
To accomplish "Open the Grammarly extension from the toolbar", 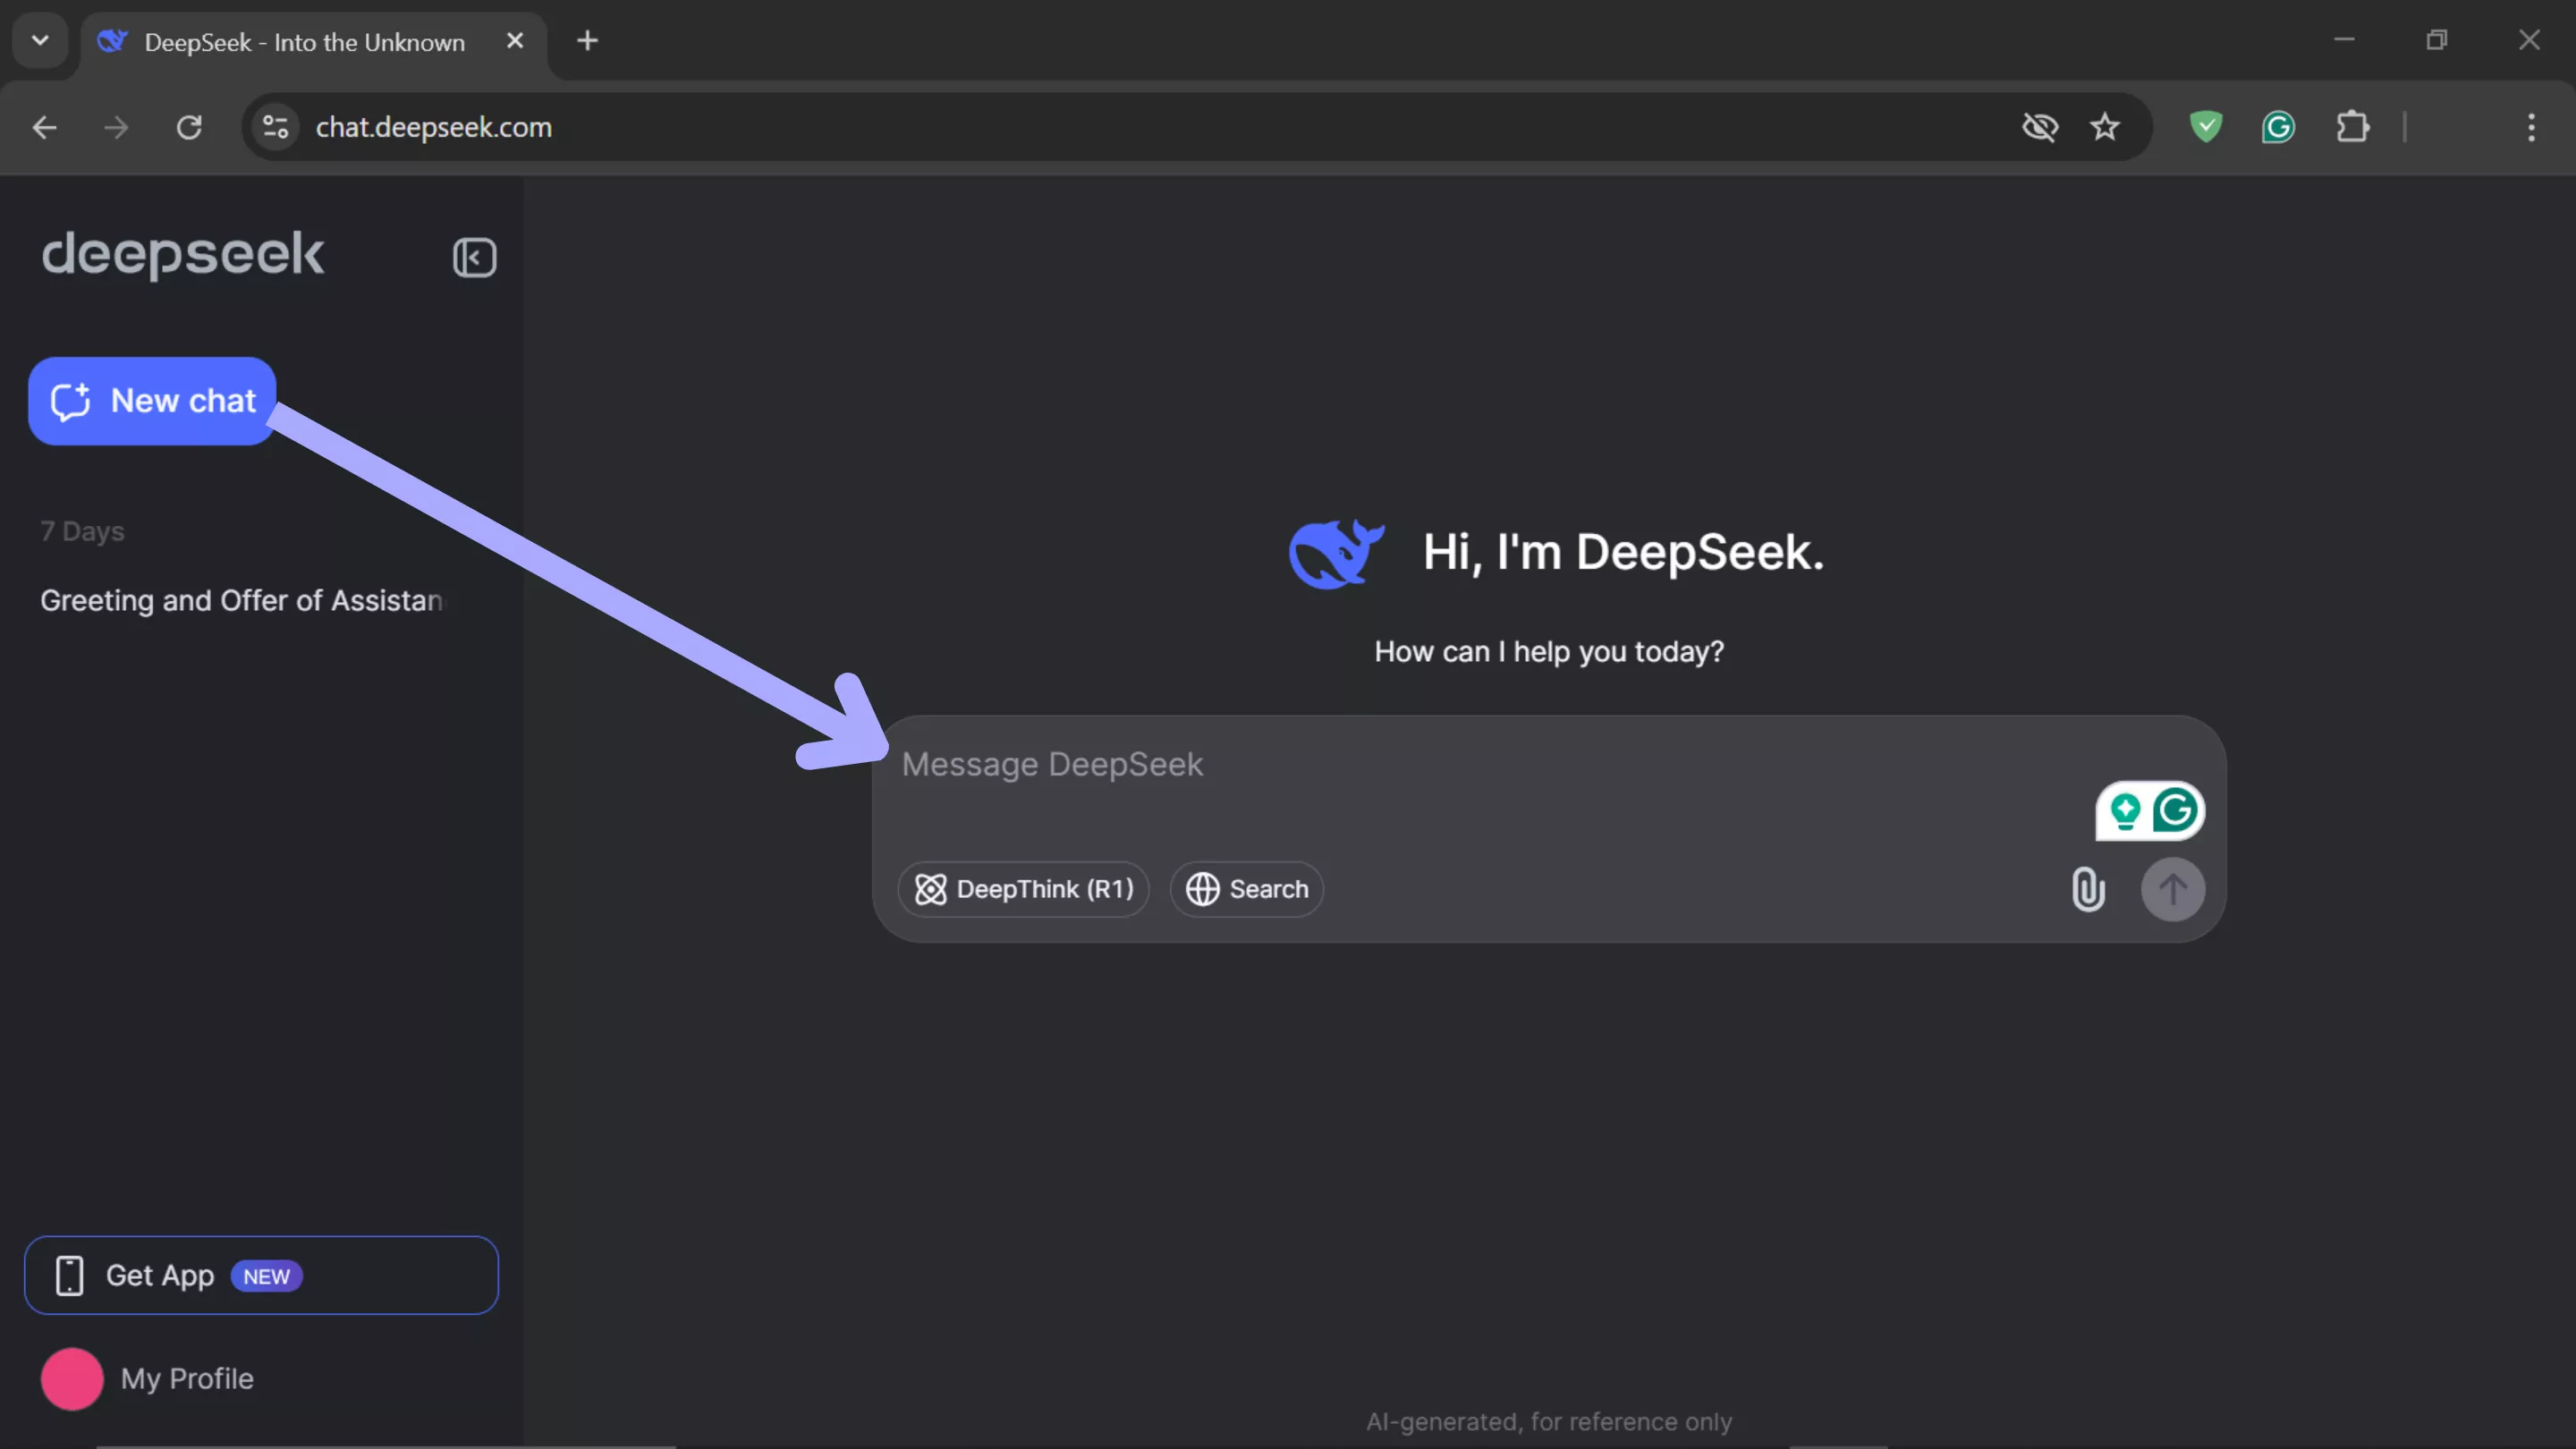I will coord(2279,127).
